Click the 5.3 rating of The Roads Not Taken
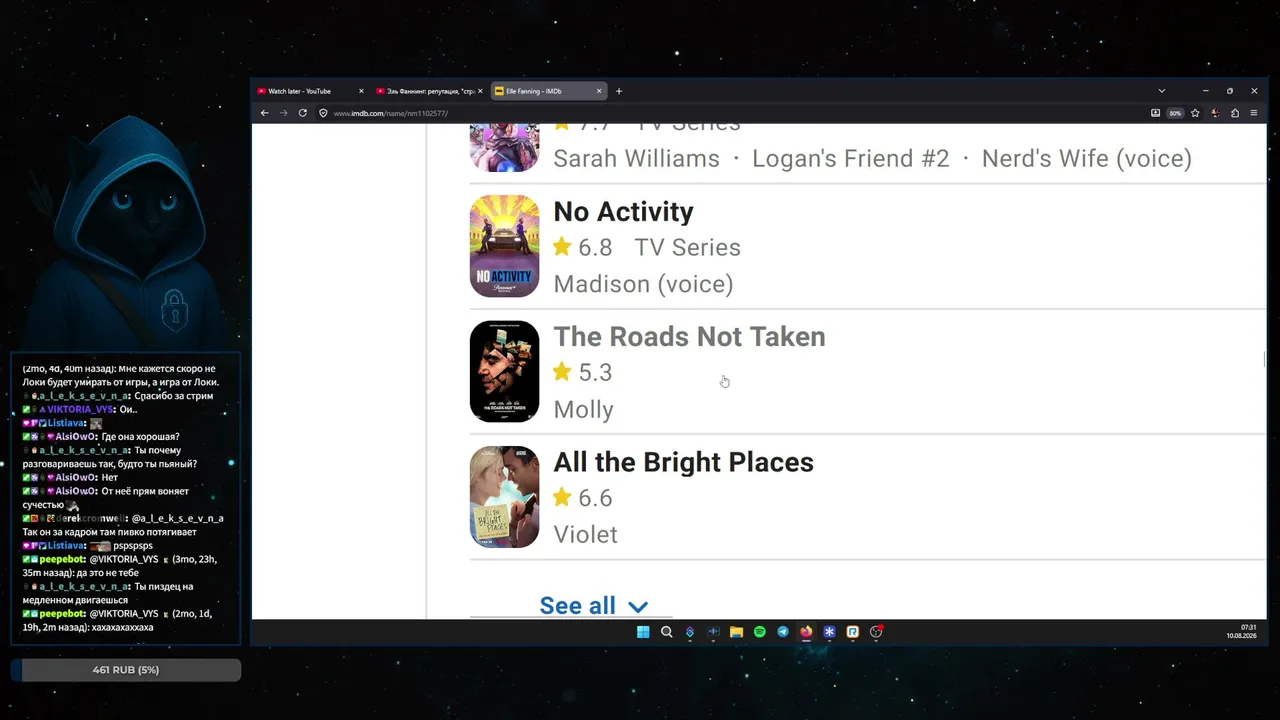The height and width of the screenshot is (720, 1280). (582, 373)
